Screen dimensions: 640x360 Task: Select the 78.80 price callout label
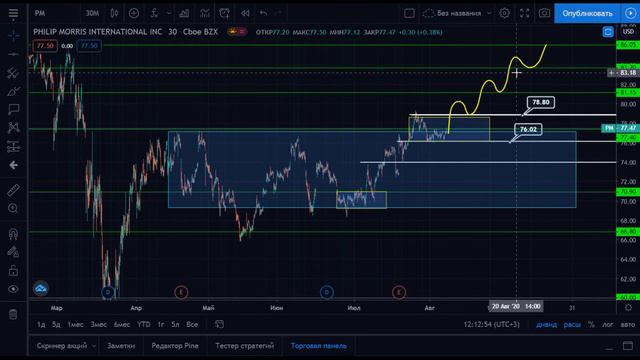click(x=541, y=102)
